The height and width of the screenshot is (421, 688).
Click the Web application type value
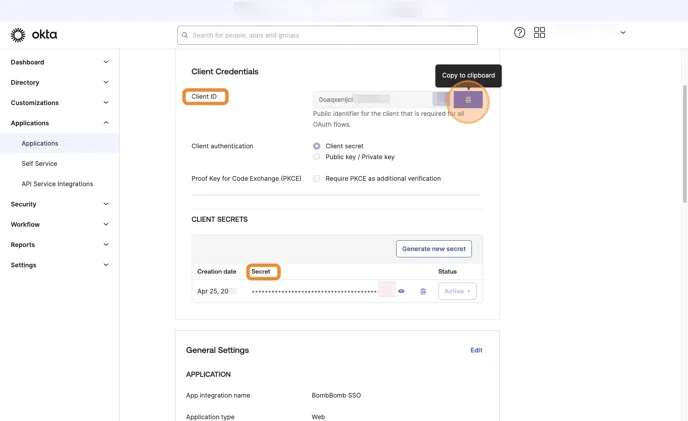click(318, 417)
